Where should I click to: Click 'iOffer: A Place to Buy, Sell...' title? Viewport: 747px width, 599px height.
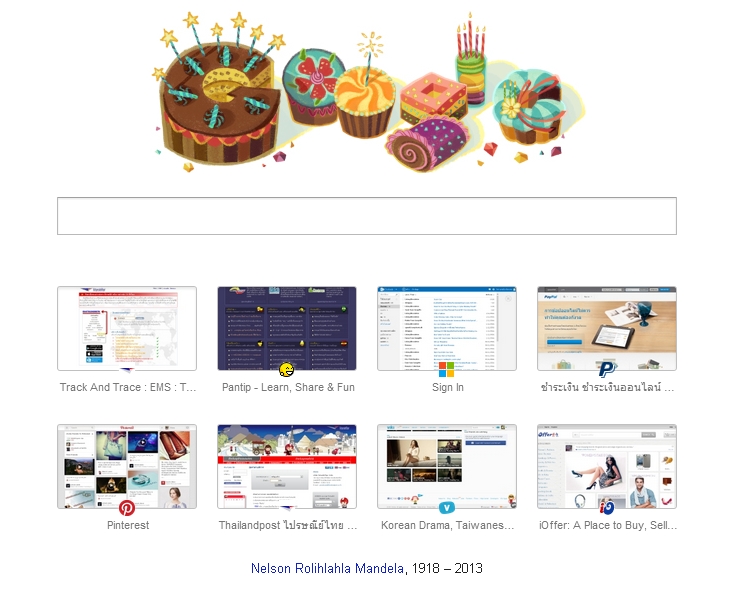[608, 525]
